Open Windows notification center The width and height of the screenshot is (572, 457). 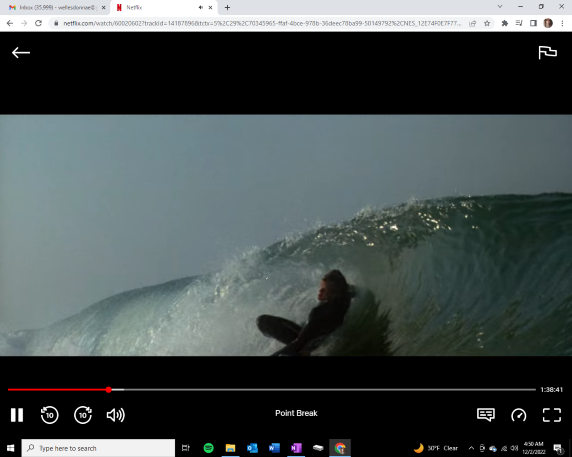(x=558, y=448)
